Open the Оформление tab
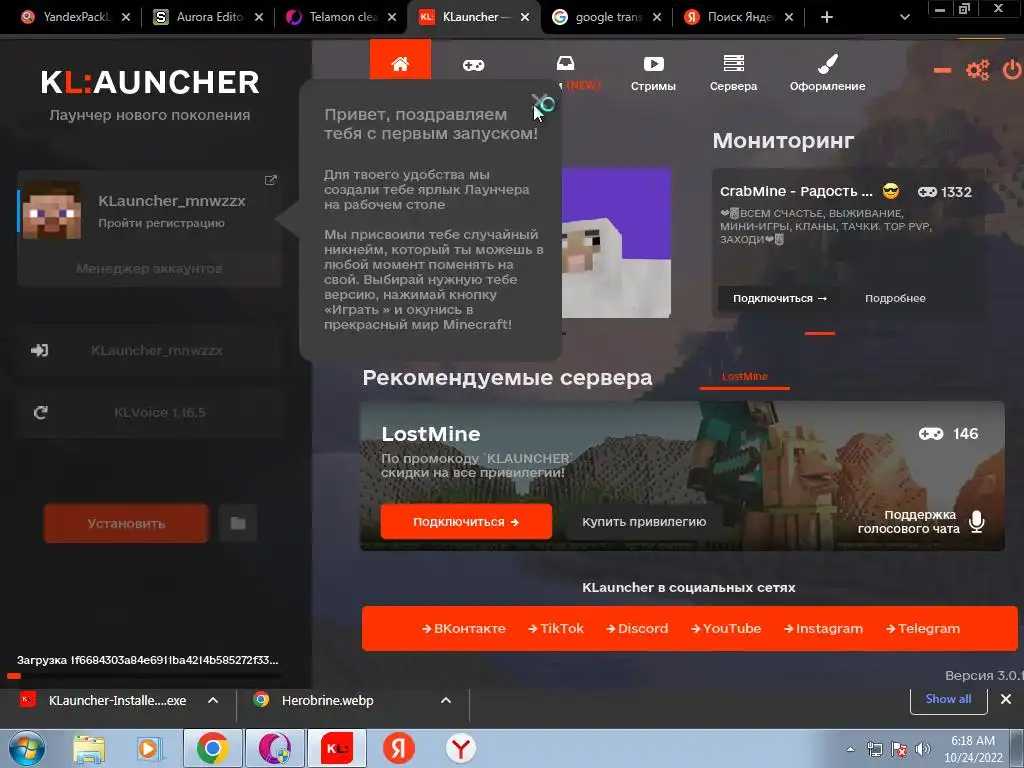 (827, 72)
